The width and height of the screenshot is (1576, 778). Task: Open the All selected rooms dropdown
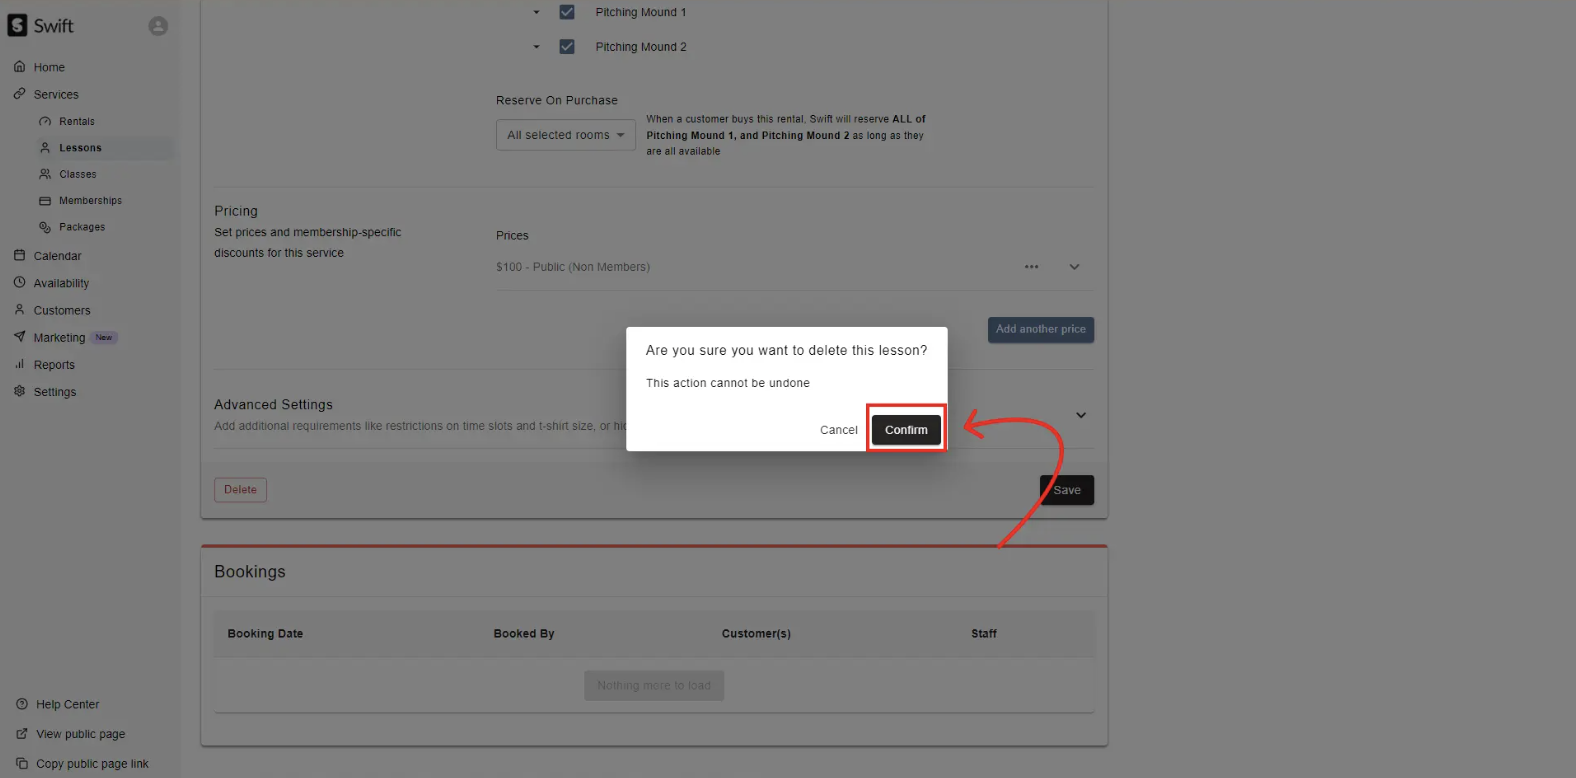[x=566, y=135]
